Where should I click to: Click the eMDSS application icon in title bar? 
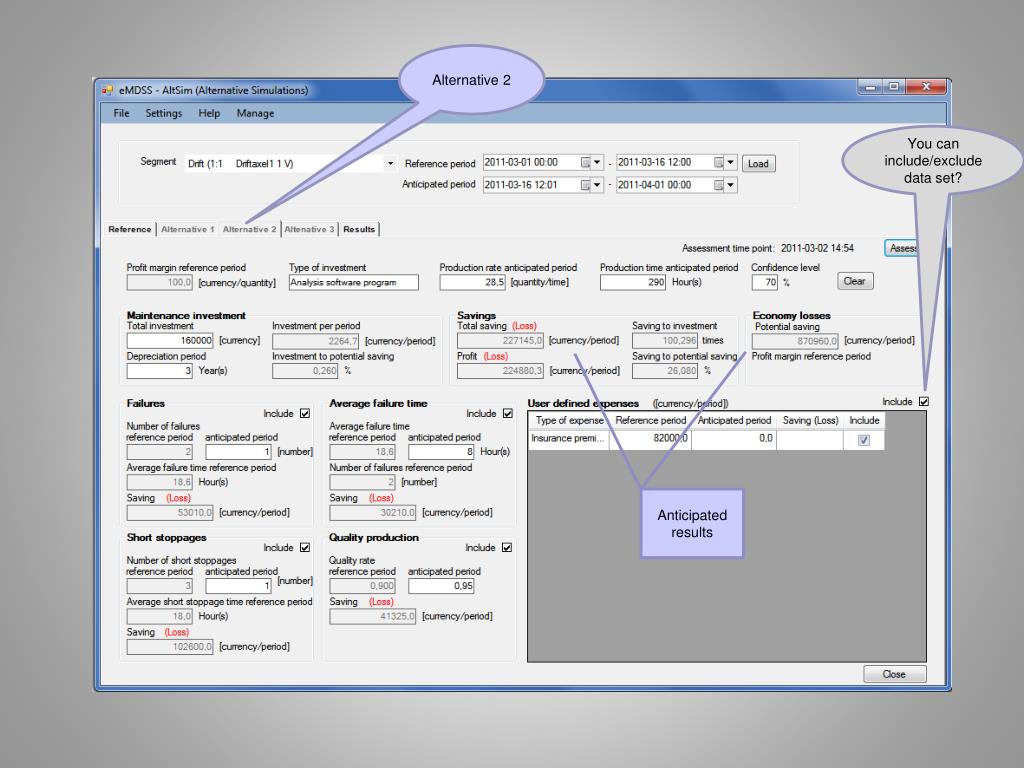[107, 90]
